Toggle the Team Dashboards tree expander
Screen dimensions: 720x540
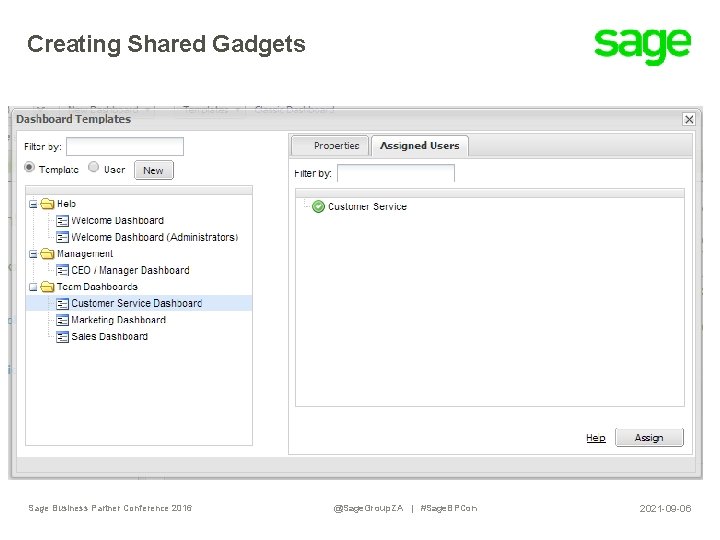click(x=33, y=287)
